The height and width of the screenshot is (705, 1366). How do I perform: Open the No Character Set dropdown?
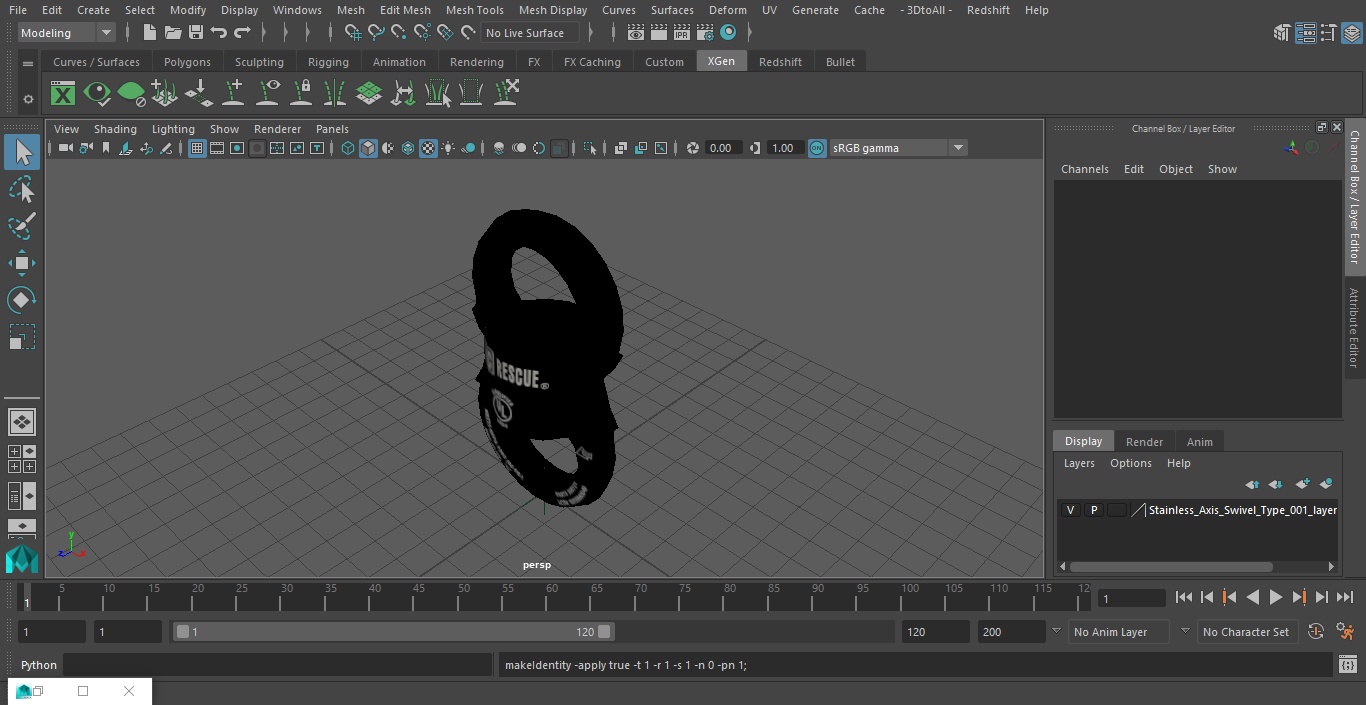click(x=1246, y=632)
